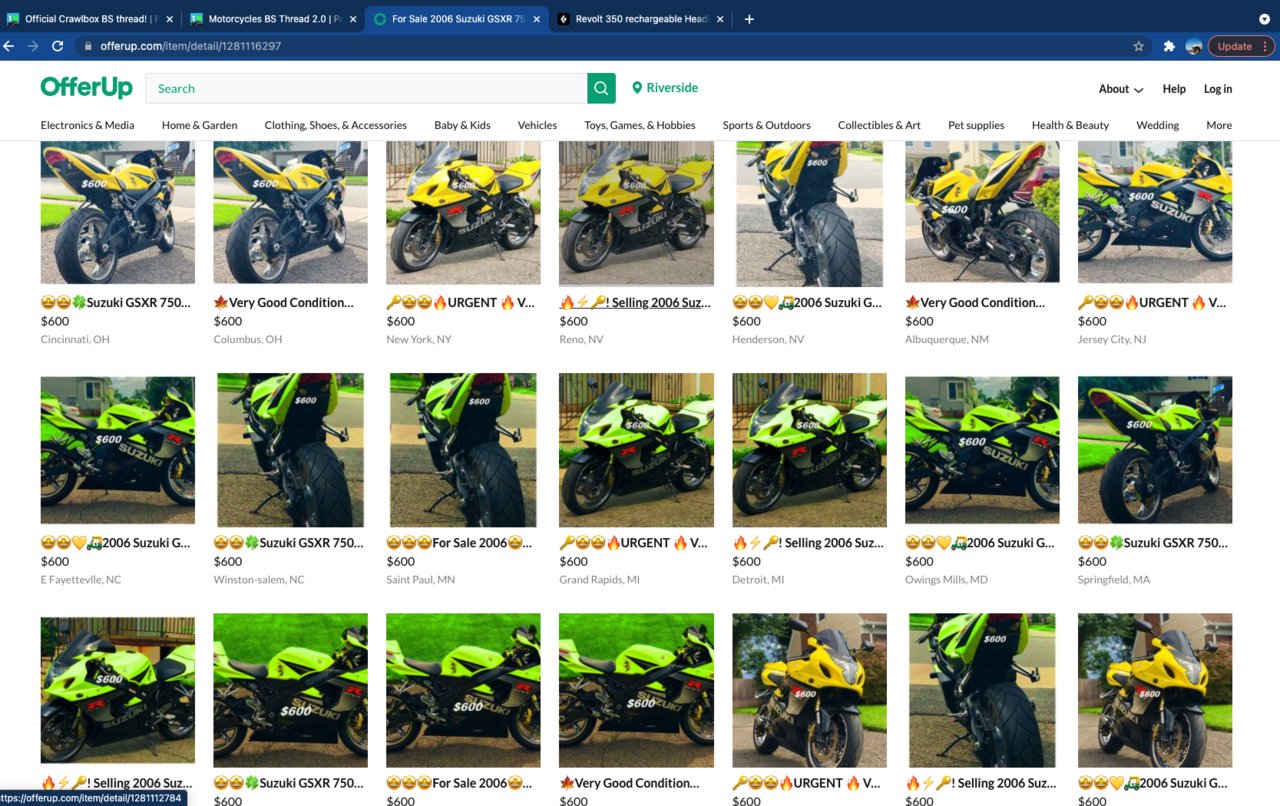The width and height of the screenshot is (1280, 806).
Task: Focus the OfferUp search field
Action: pos(366,88)
